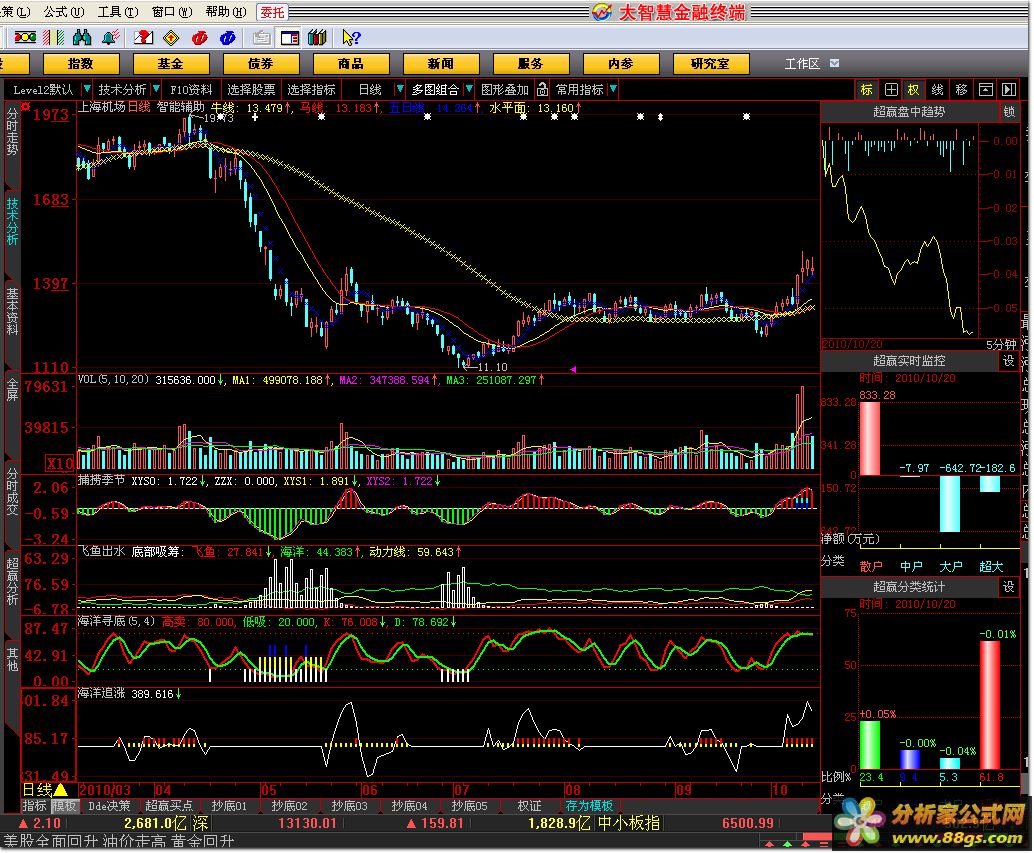
Task: Click the gray clipboard toolbar icon
Action: pos(262,38)
